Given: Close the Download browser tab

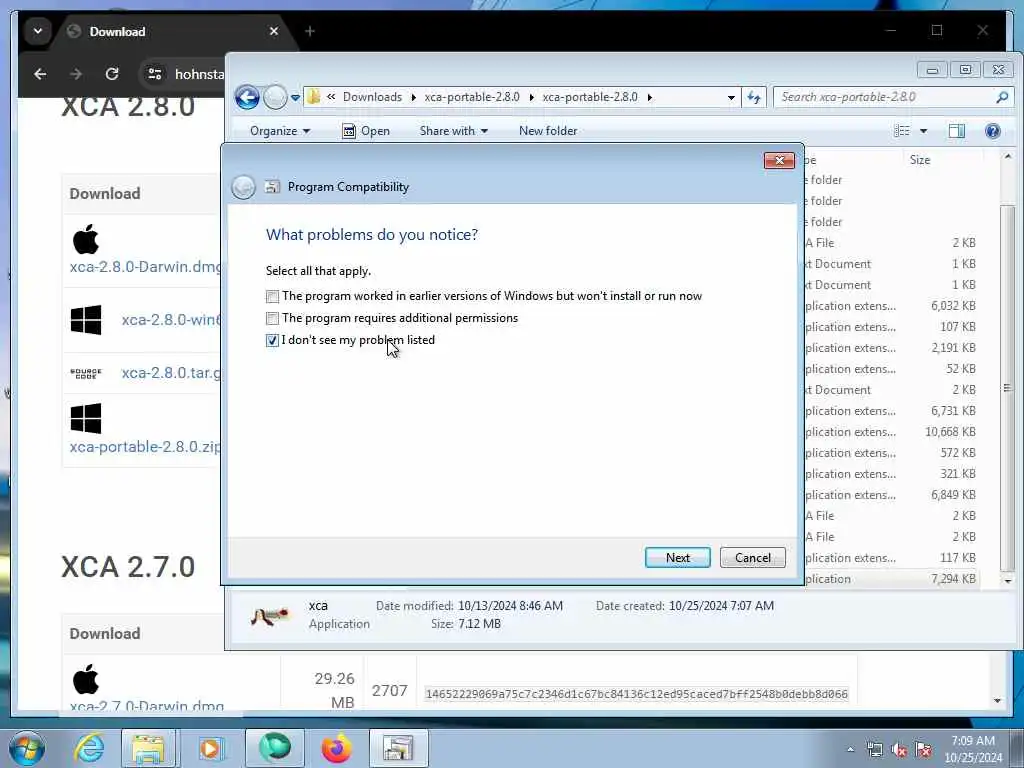Looking at the screenshot, I should click(274, 31).
